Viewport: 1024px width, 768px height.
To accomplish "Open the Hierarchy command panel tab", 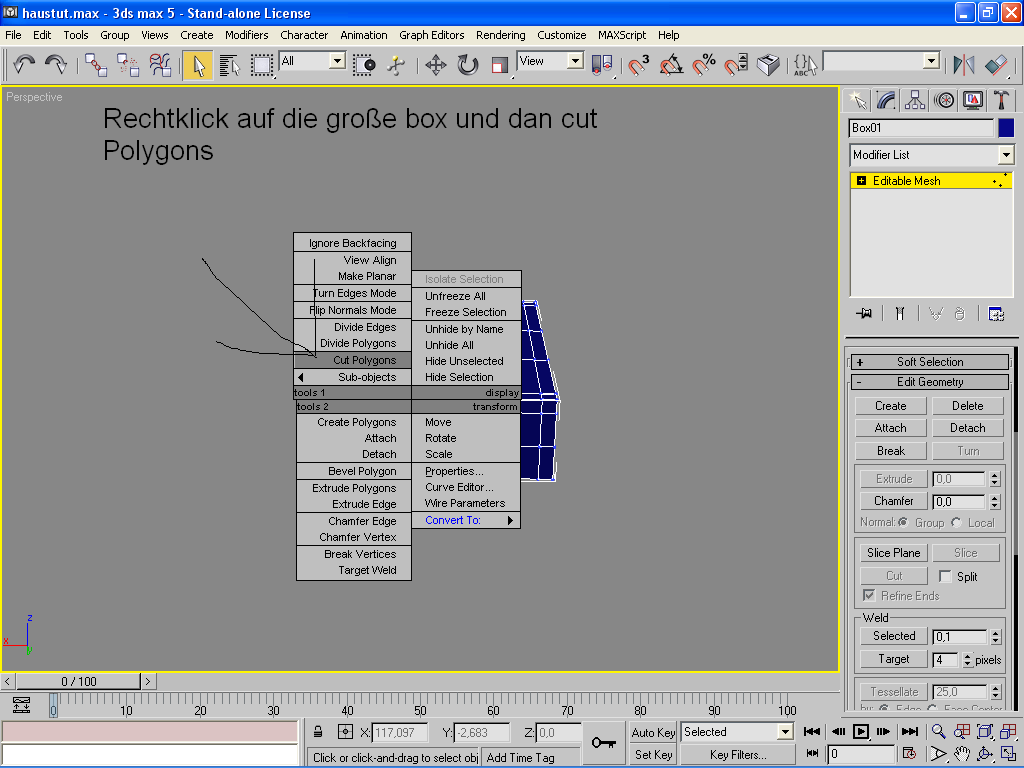I will point(914,100).
